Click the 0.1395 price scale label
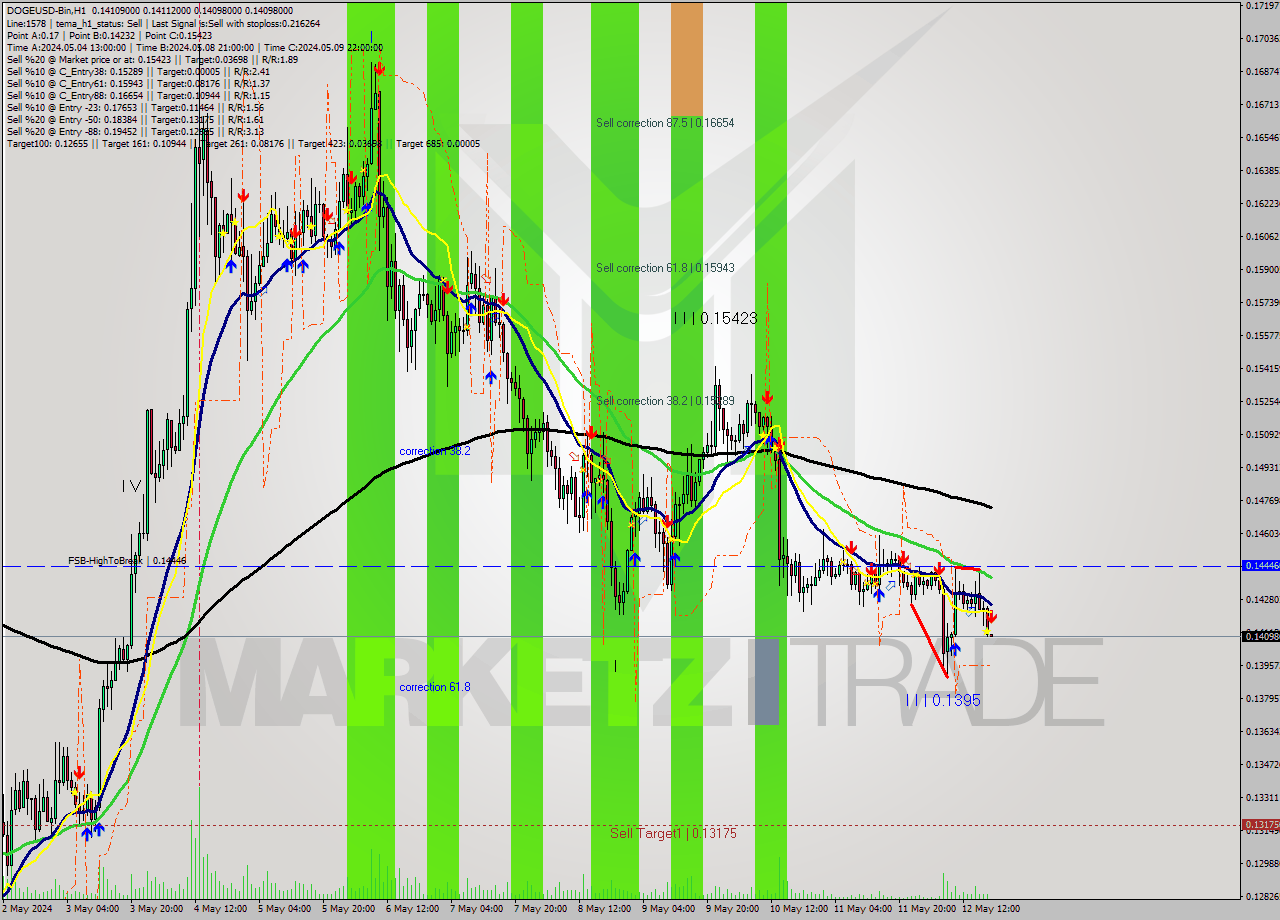Screen dimensions: 1280x920 (1262, 665)
